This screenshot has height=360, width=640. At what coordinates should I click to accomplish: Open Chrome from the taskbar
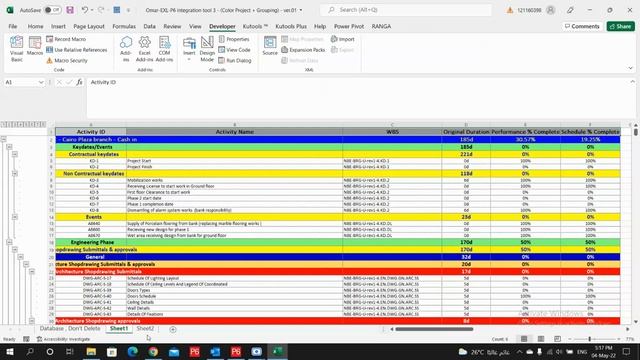153,351
